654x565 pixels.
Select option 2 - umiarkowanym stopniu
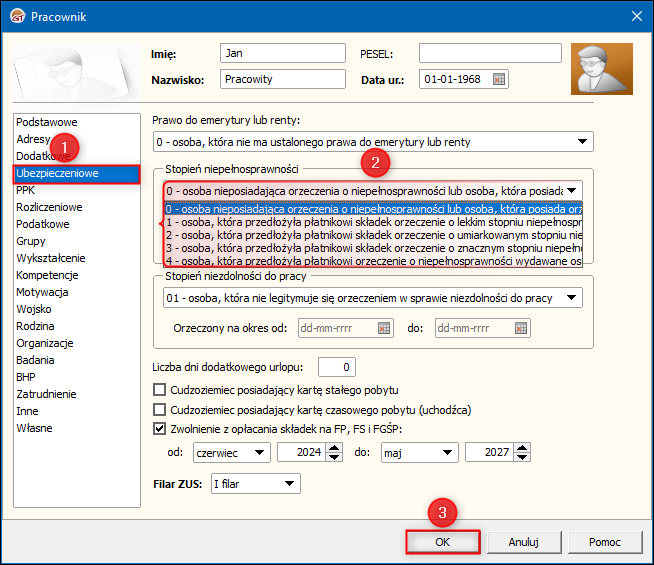[x=373, y=235]
